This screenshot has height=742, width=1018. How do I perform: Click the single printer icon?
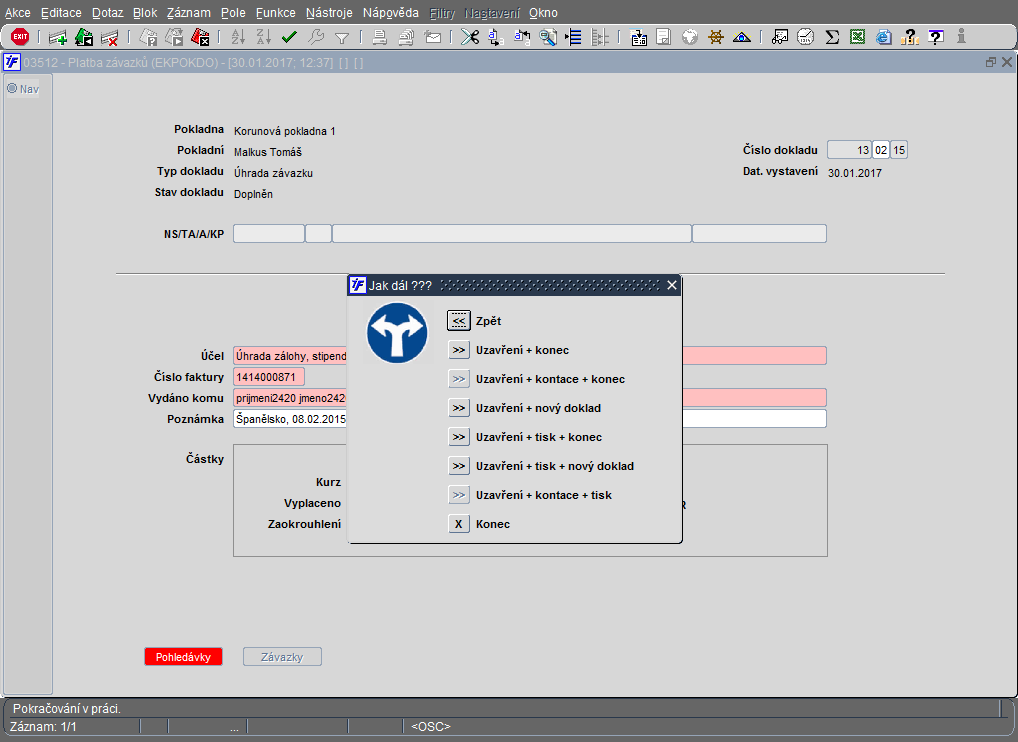tap(380, 37)
